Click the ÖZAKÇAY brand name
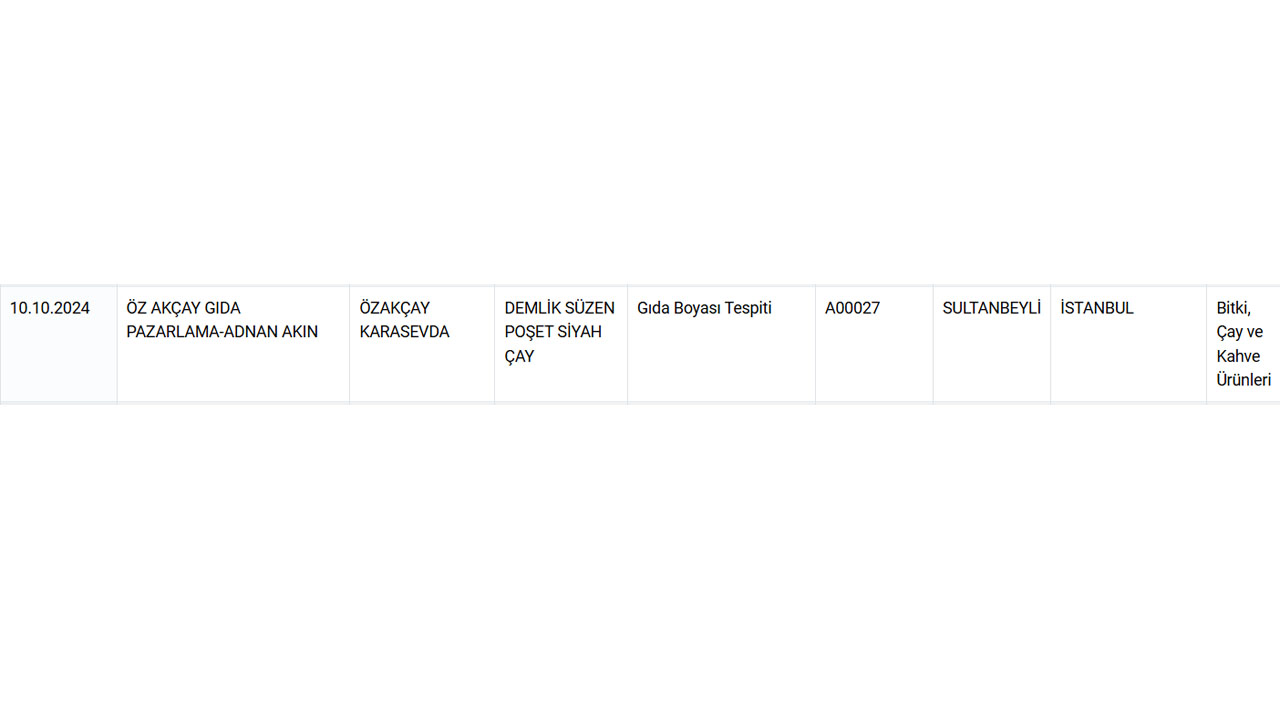The width and height of the screenshot is (1280, 720). [394, 308]
